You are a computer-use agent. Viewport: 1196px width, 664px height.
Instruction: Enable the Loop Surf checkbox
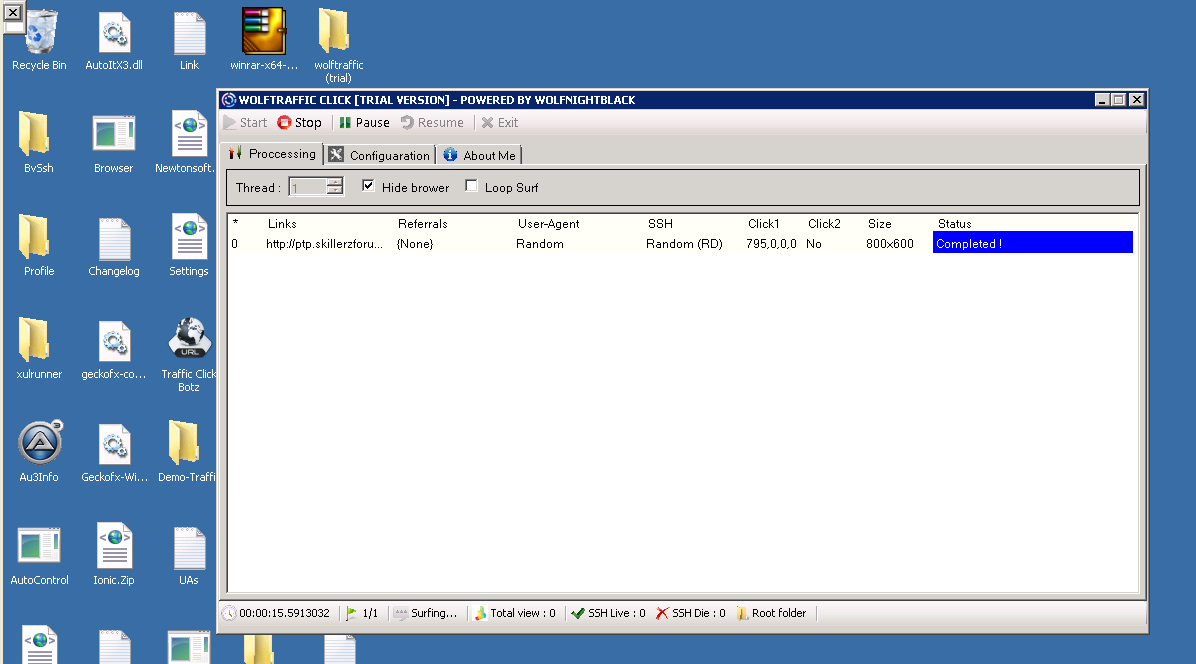[471, 186]
